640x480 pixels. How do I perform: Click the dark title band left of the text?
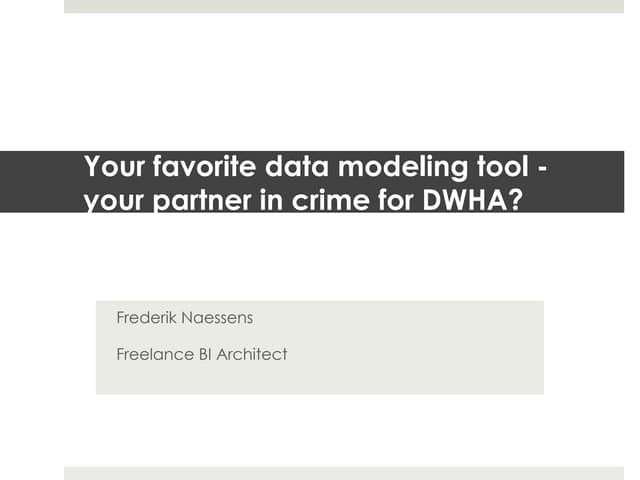tap(40, 181)
